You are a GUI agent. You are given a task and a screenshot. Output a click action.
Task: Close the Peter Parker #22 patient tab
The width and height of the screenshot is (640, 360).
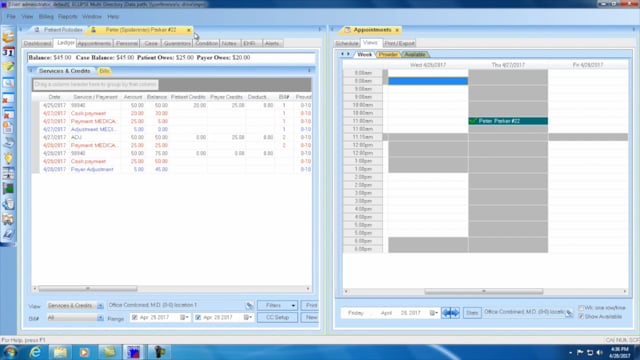point(189,30)
